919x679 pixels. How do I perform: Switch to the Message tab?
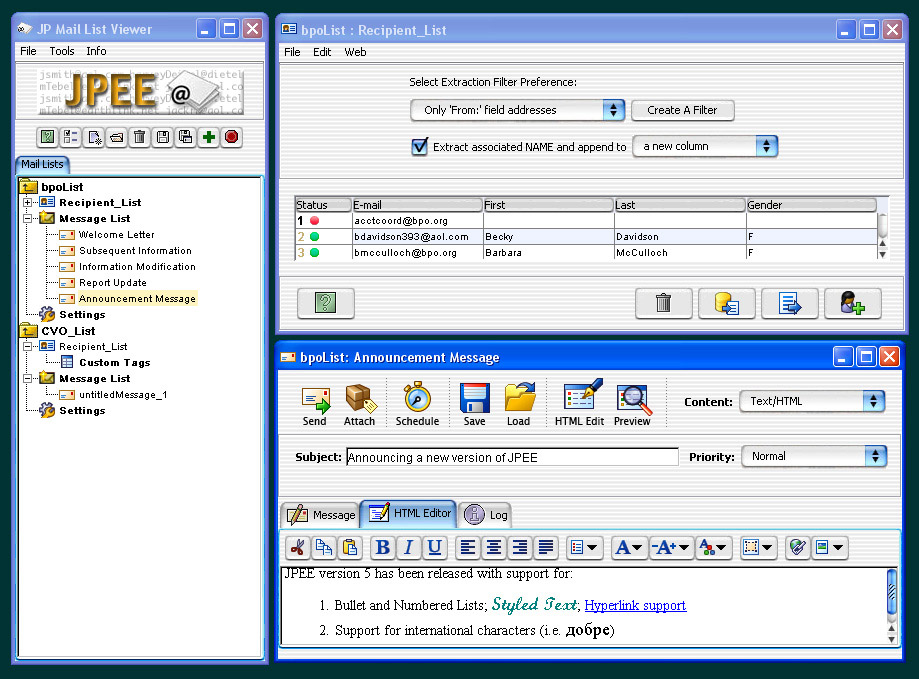(x=321, y=514)
